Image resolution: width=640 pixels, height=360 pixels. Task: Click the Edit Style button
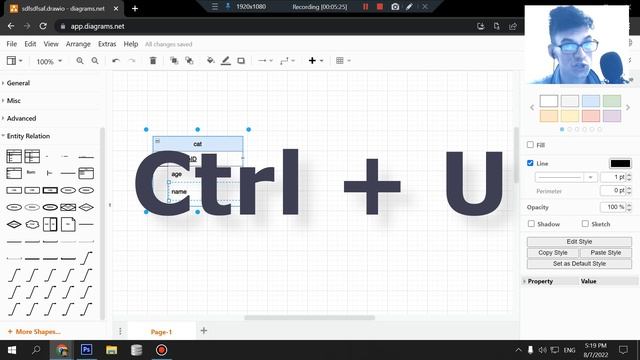pyautogui.click(x=579, y=242)
